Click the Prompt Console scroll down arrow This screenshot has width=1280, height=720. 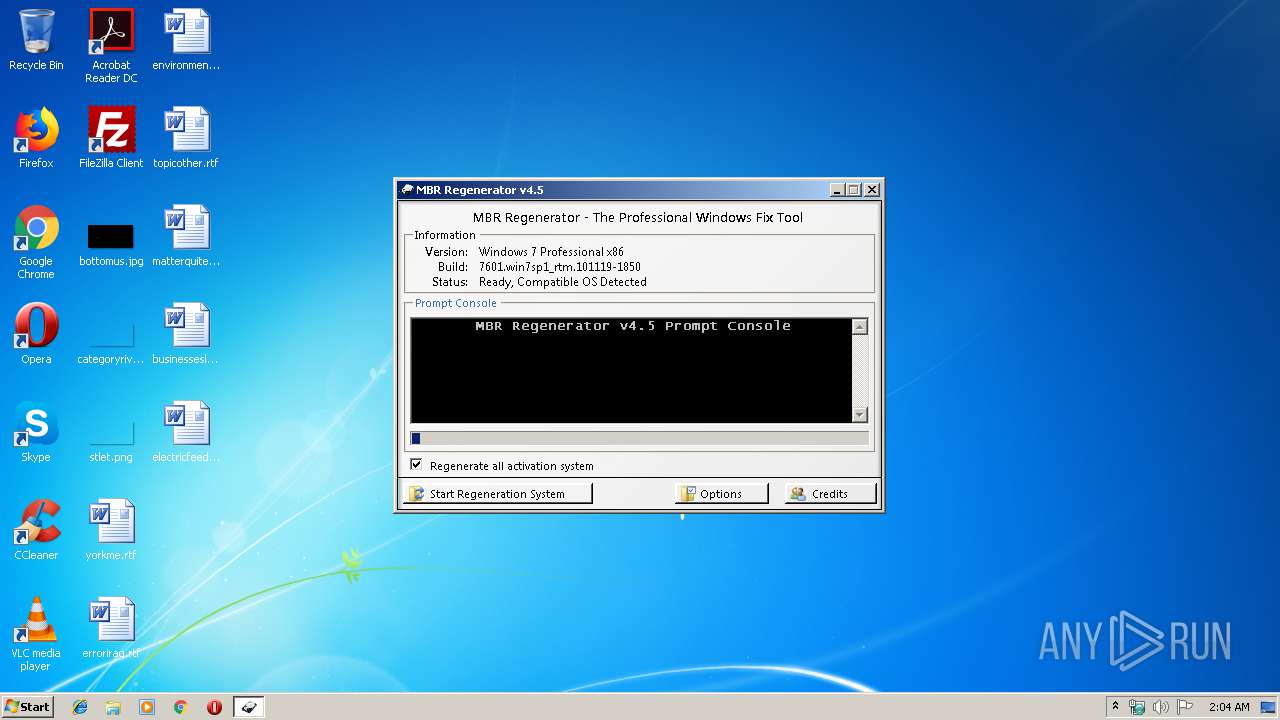860,414
